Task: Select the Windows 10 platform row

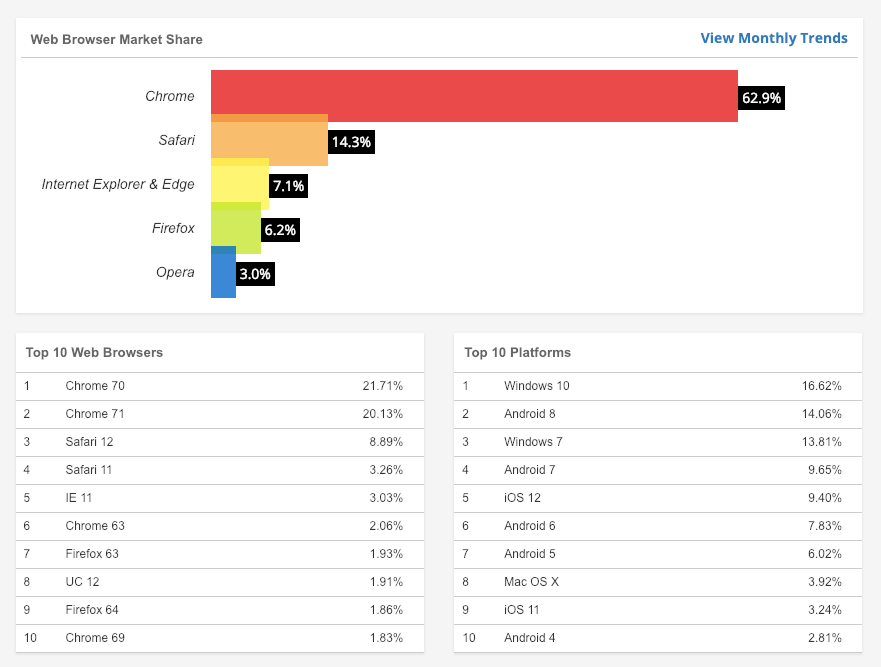Action: click(658, 386)
